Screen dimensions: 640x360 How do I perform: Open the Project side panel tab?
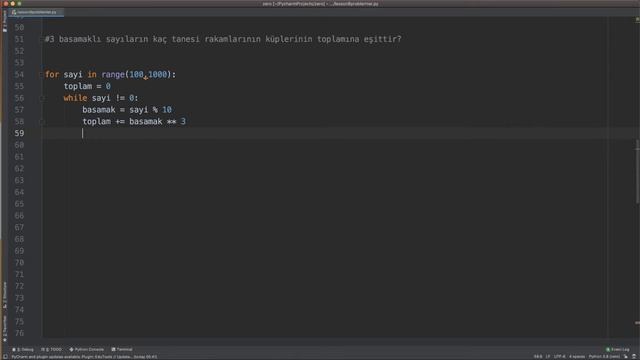[x=5, y=21]
